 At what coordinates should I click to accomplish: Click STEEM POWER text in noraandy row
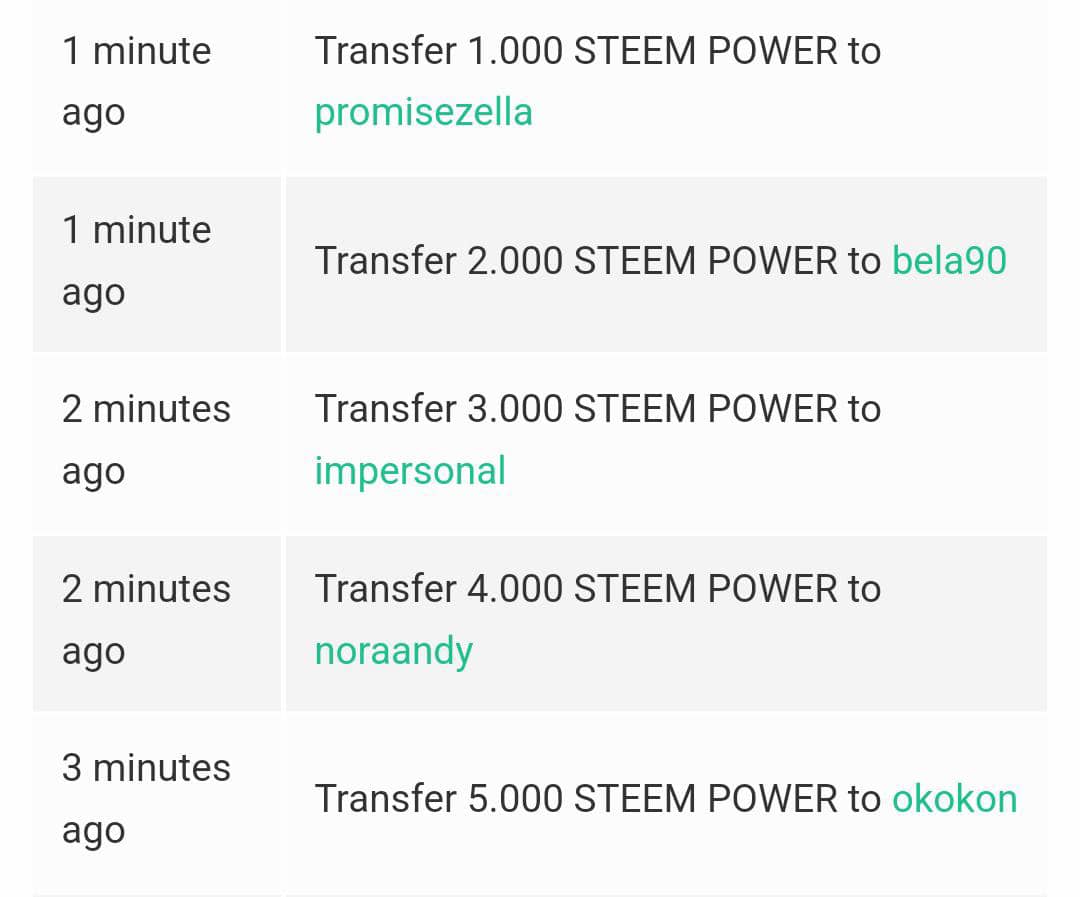707,589
